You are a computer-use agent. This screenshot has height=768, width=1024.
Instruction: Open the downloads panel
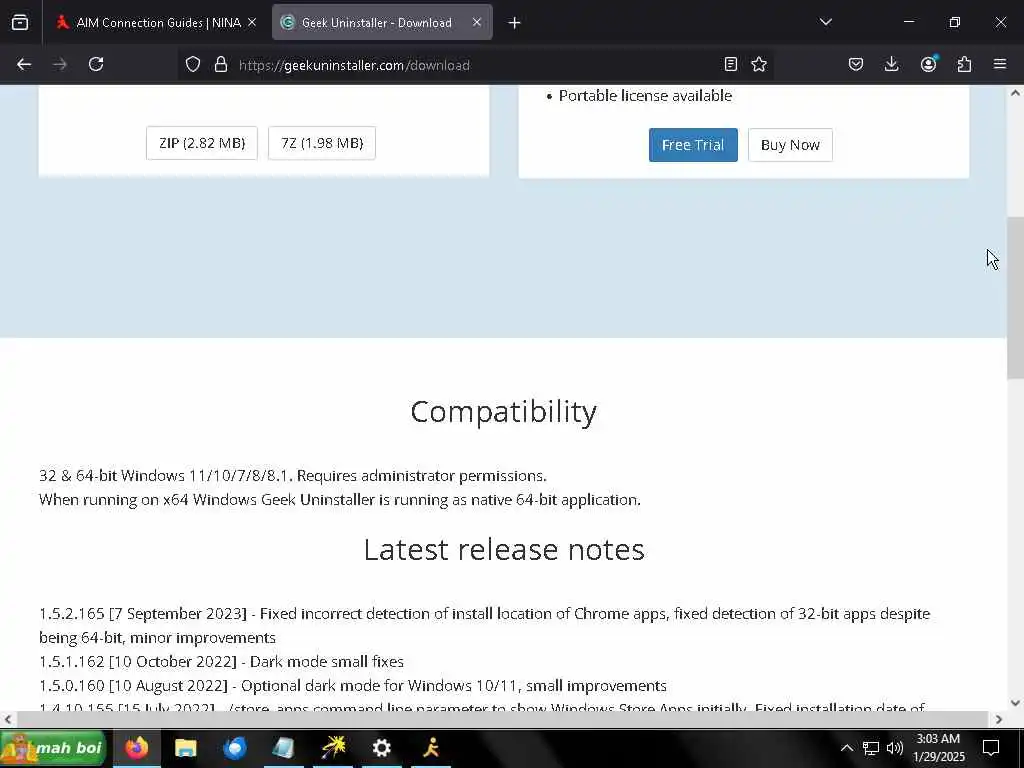(x=891, y=64)
